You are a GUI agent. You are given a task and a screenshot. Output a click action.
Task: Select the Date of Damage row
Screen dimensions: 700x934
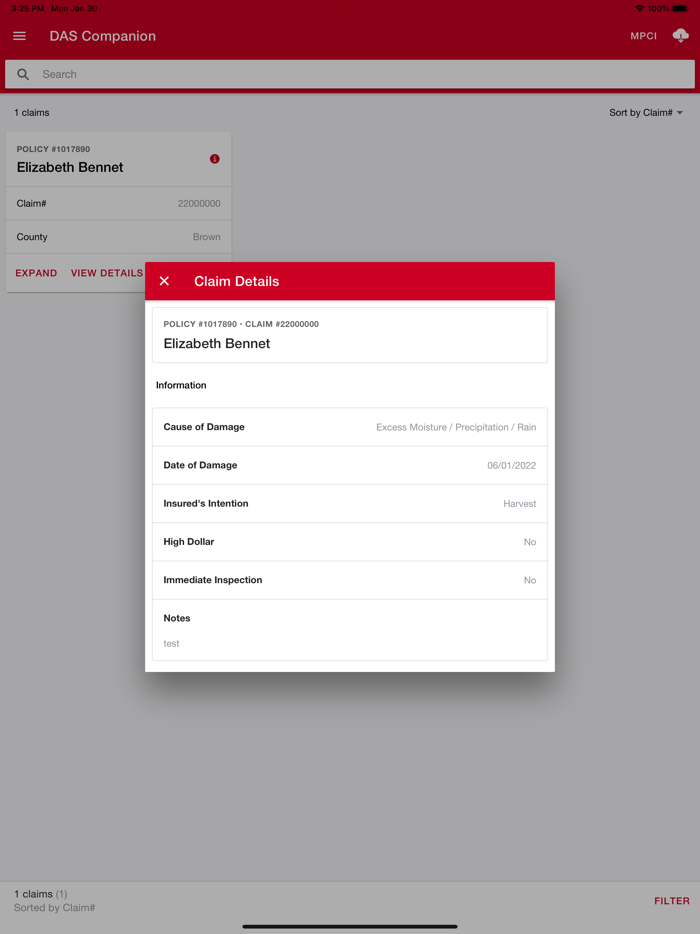tap(350, 465)
